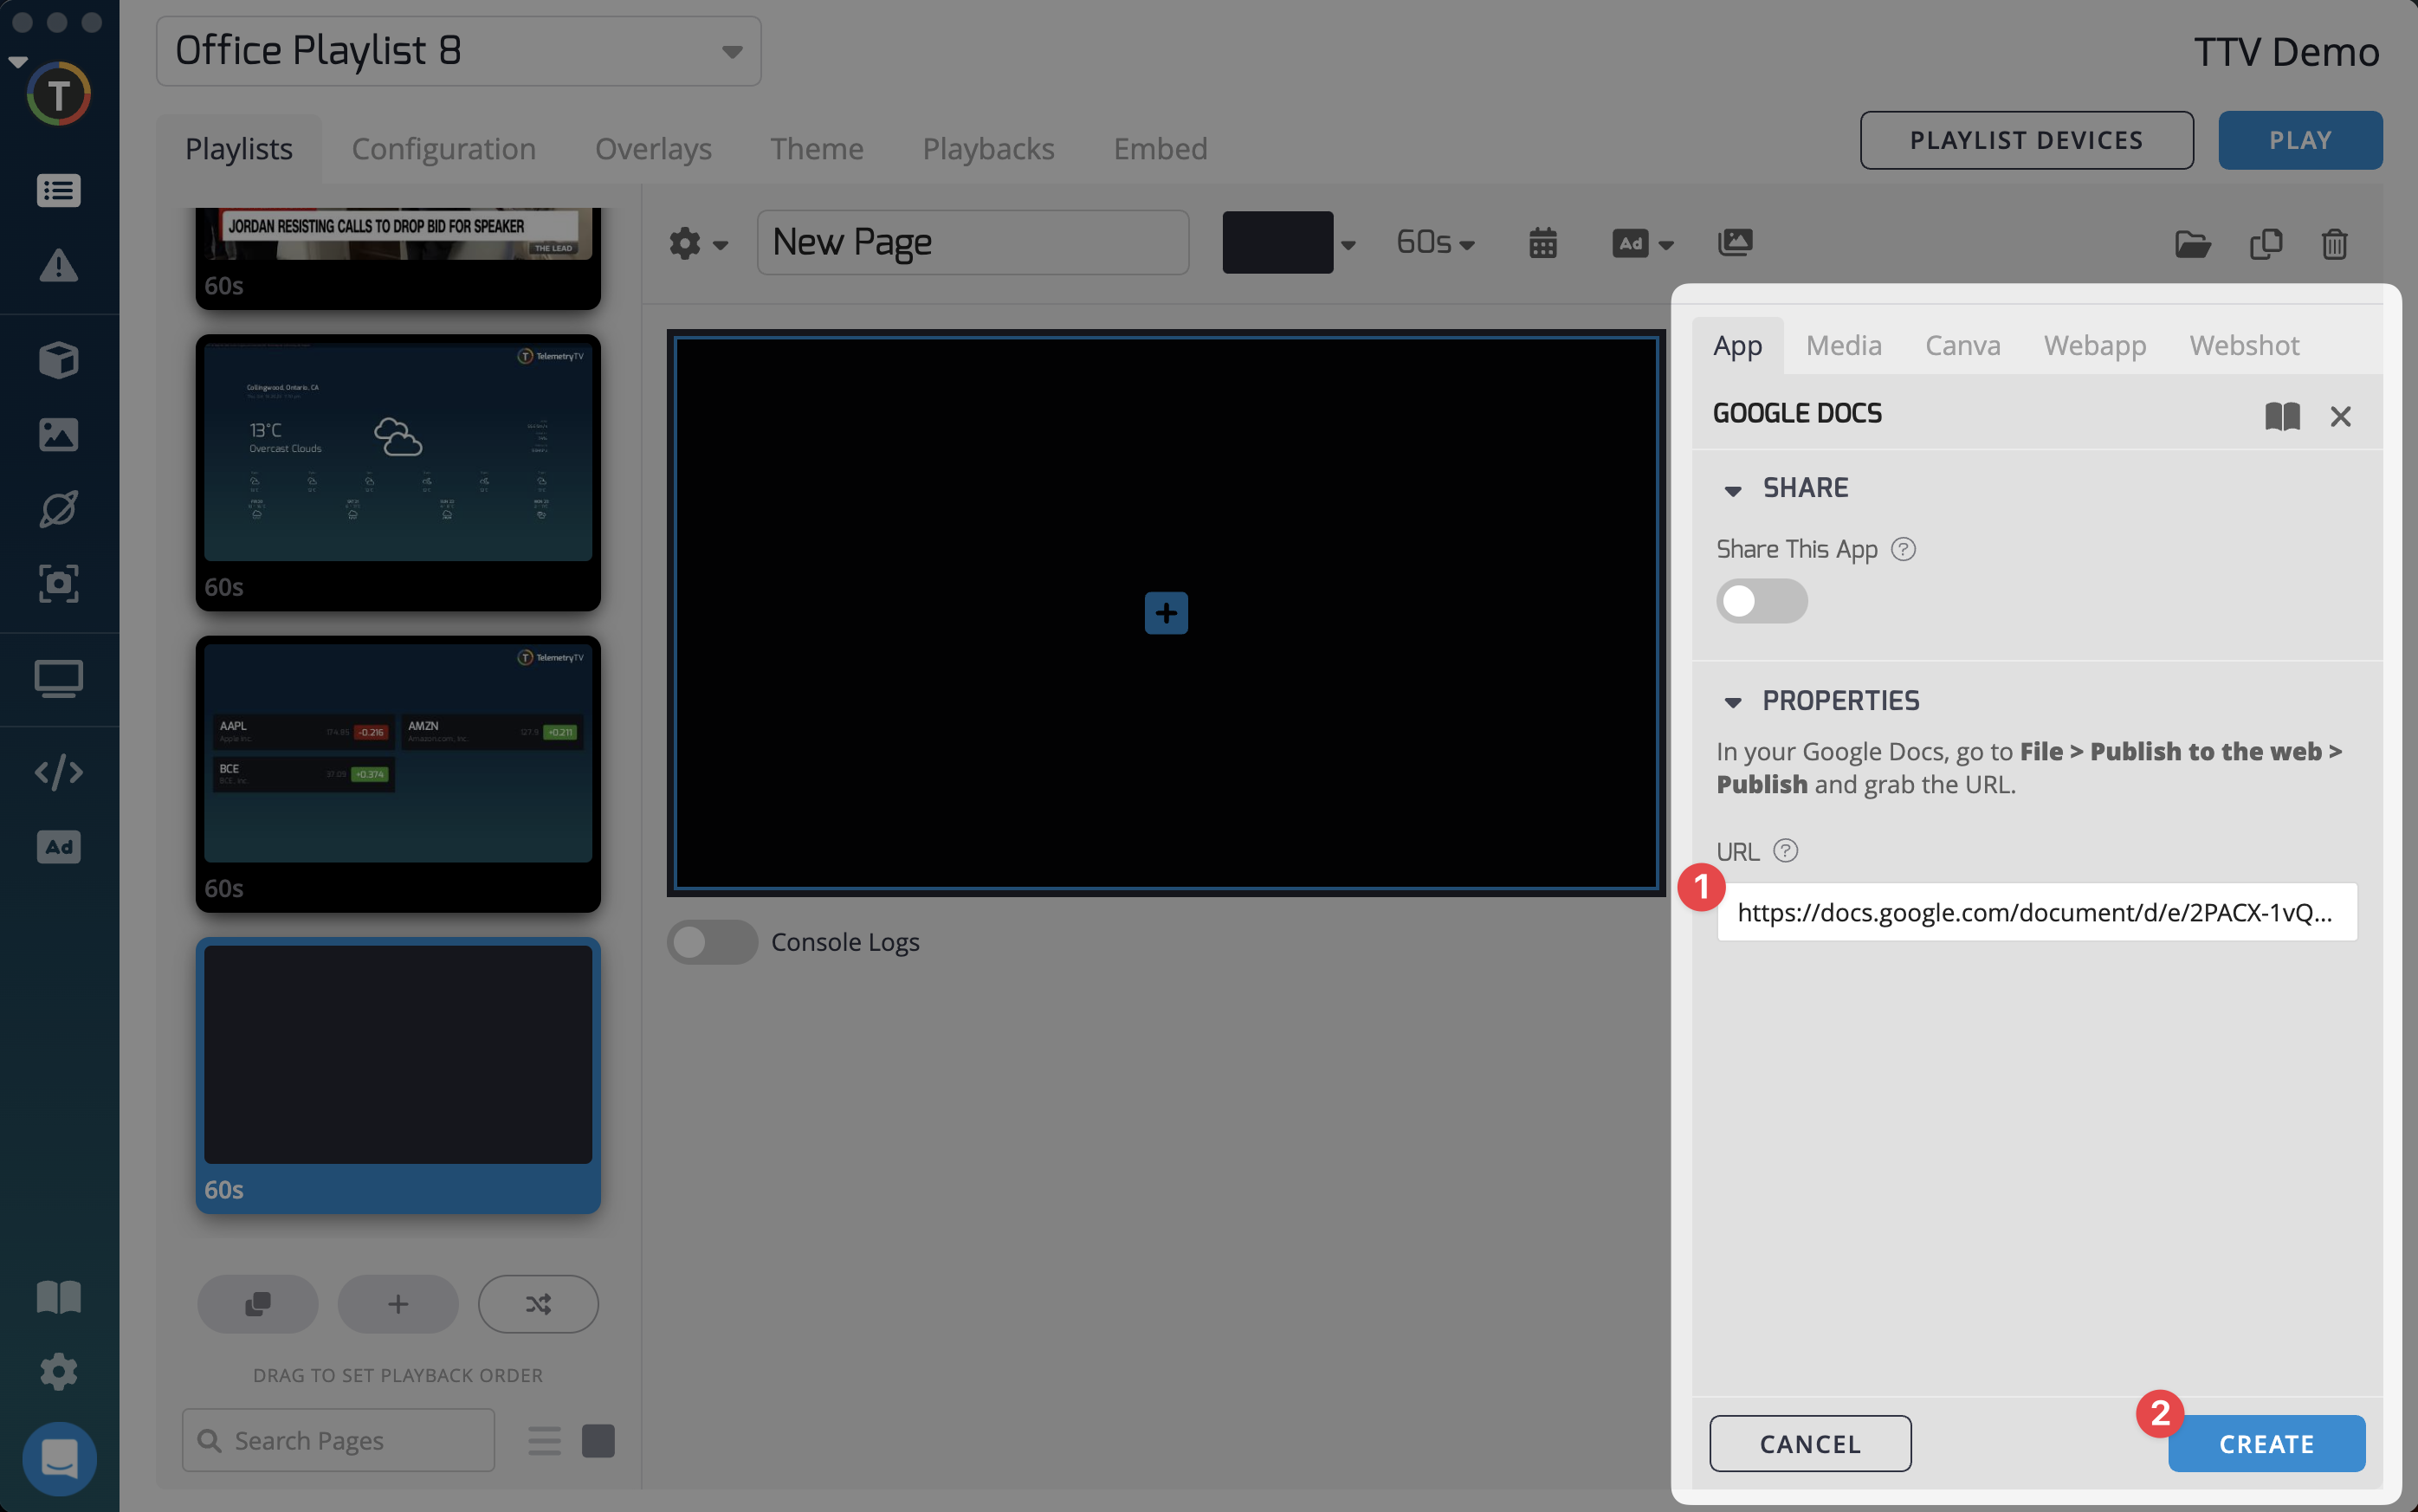Click the calendar schedule icon
Viewport: 2418px width, 1512px height.
[1542, 243]
